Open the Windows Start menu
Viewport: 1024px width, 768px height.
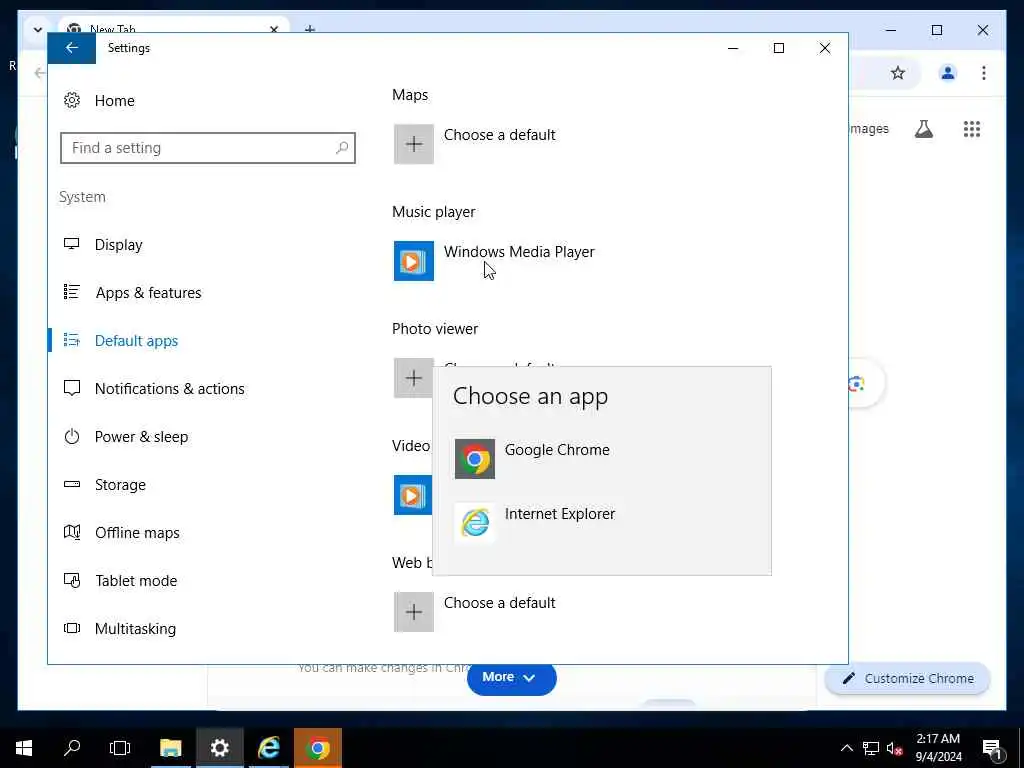tap(24, 748)
